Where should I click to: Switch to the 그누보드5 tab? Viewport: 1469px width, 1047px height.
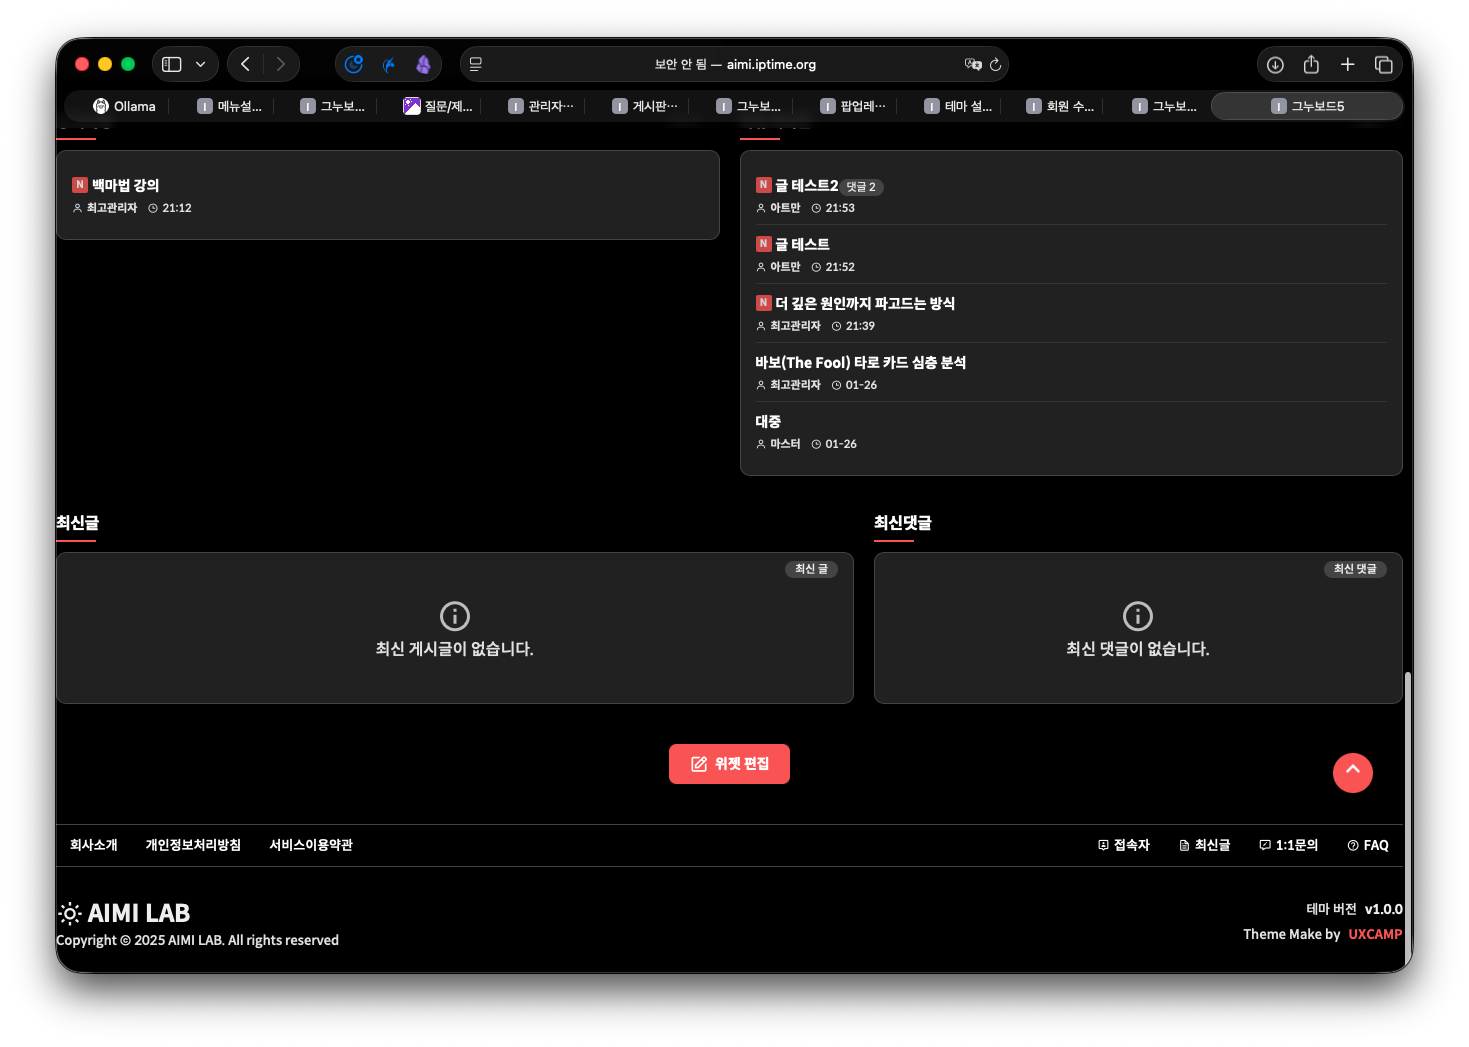pos(1307,106)
